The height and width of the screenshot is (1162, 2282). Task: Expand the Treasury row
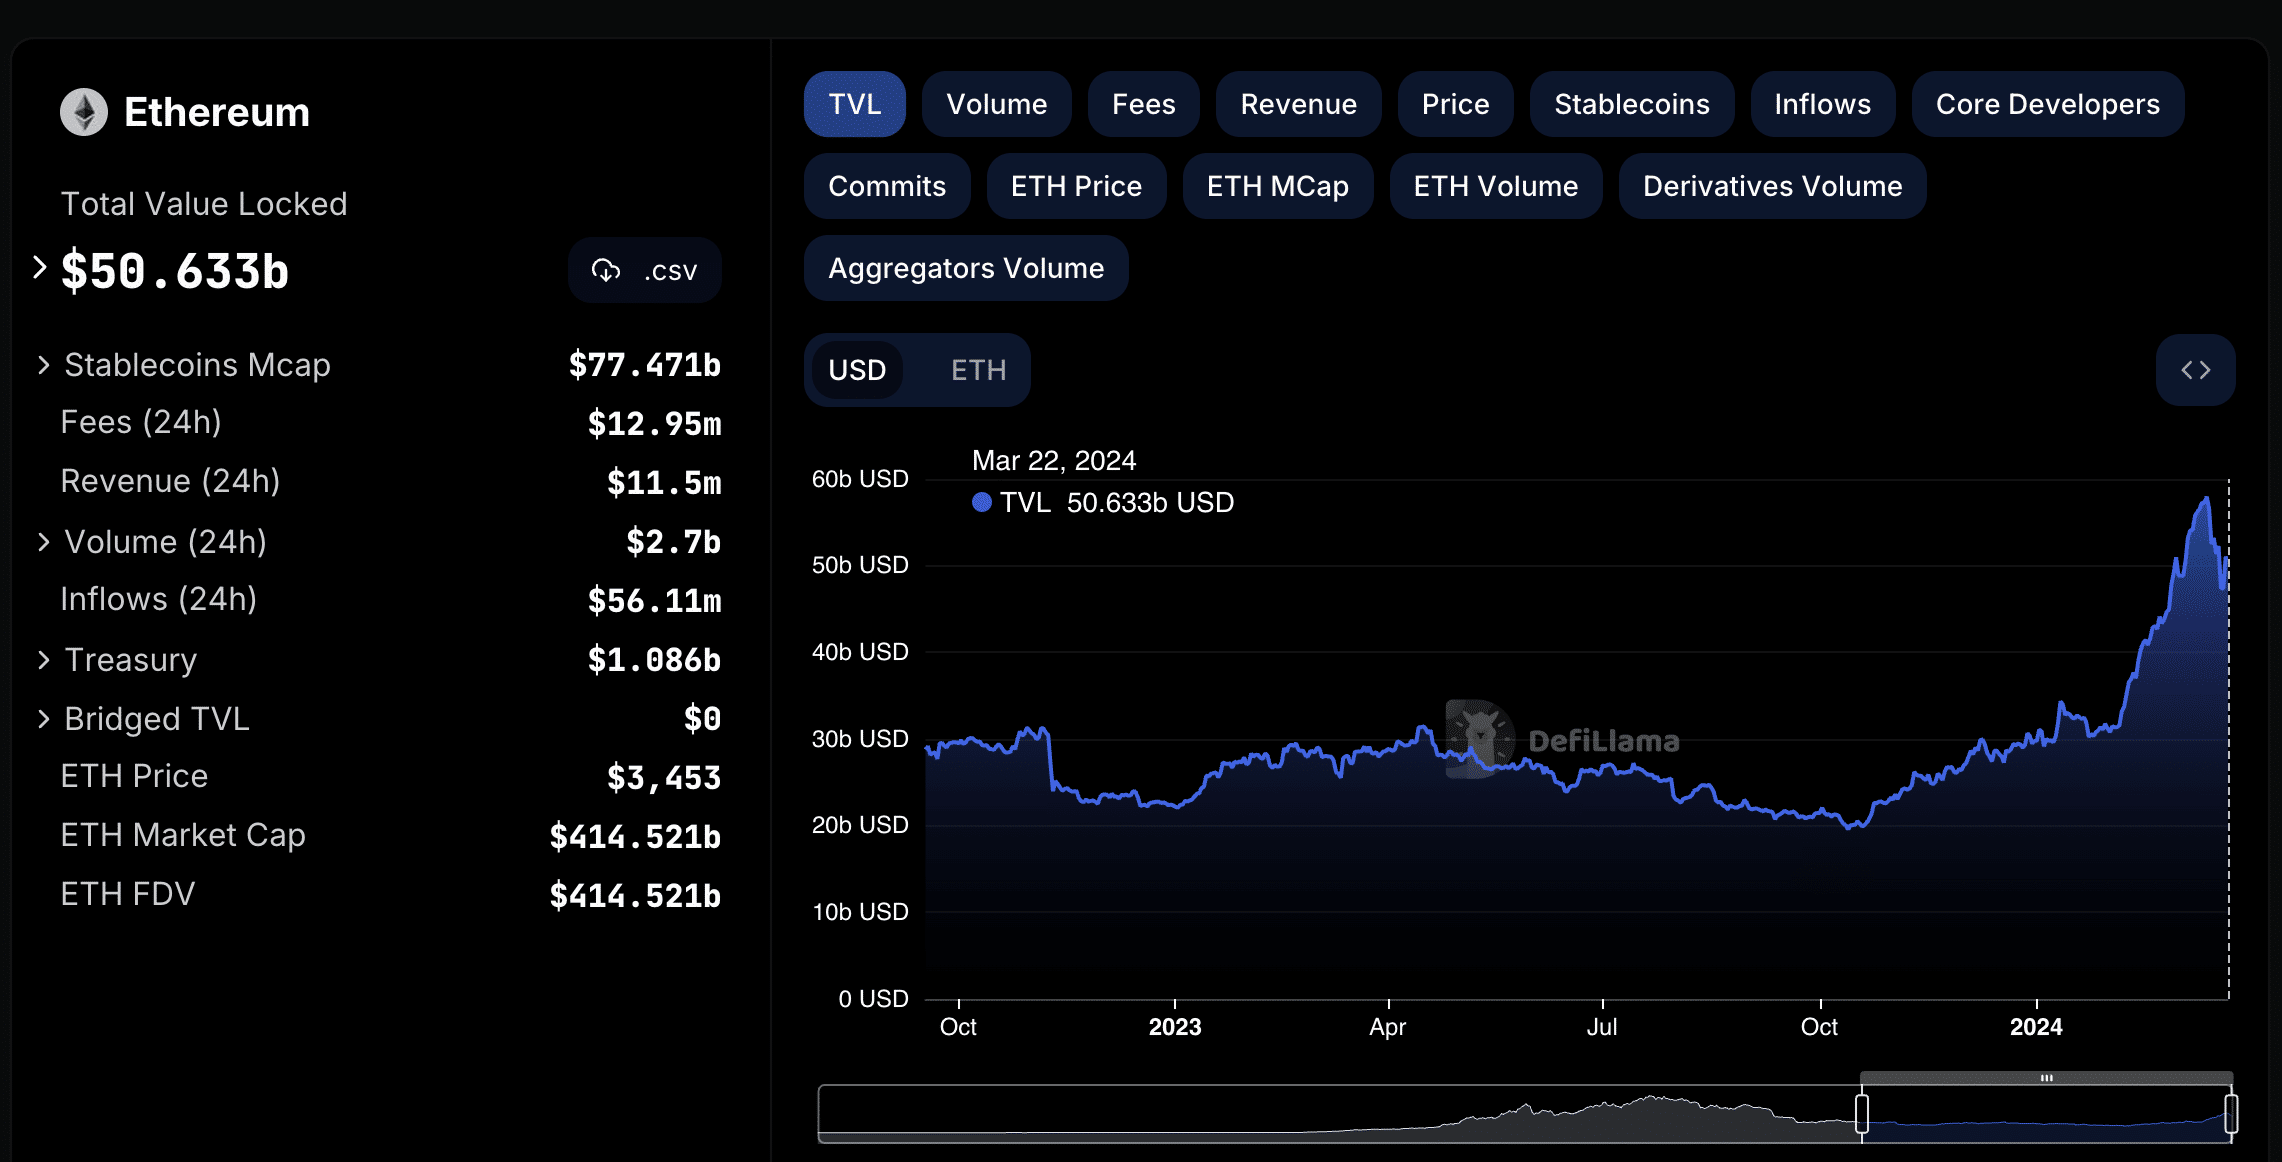point(43,660)
